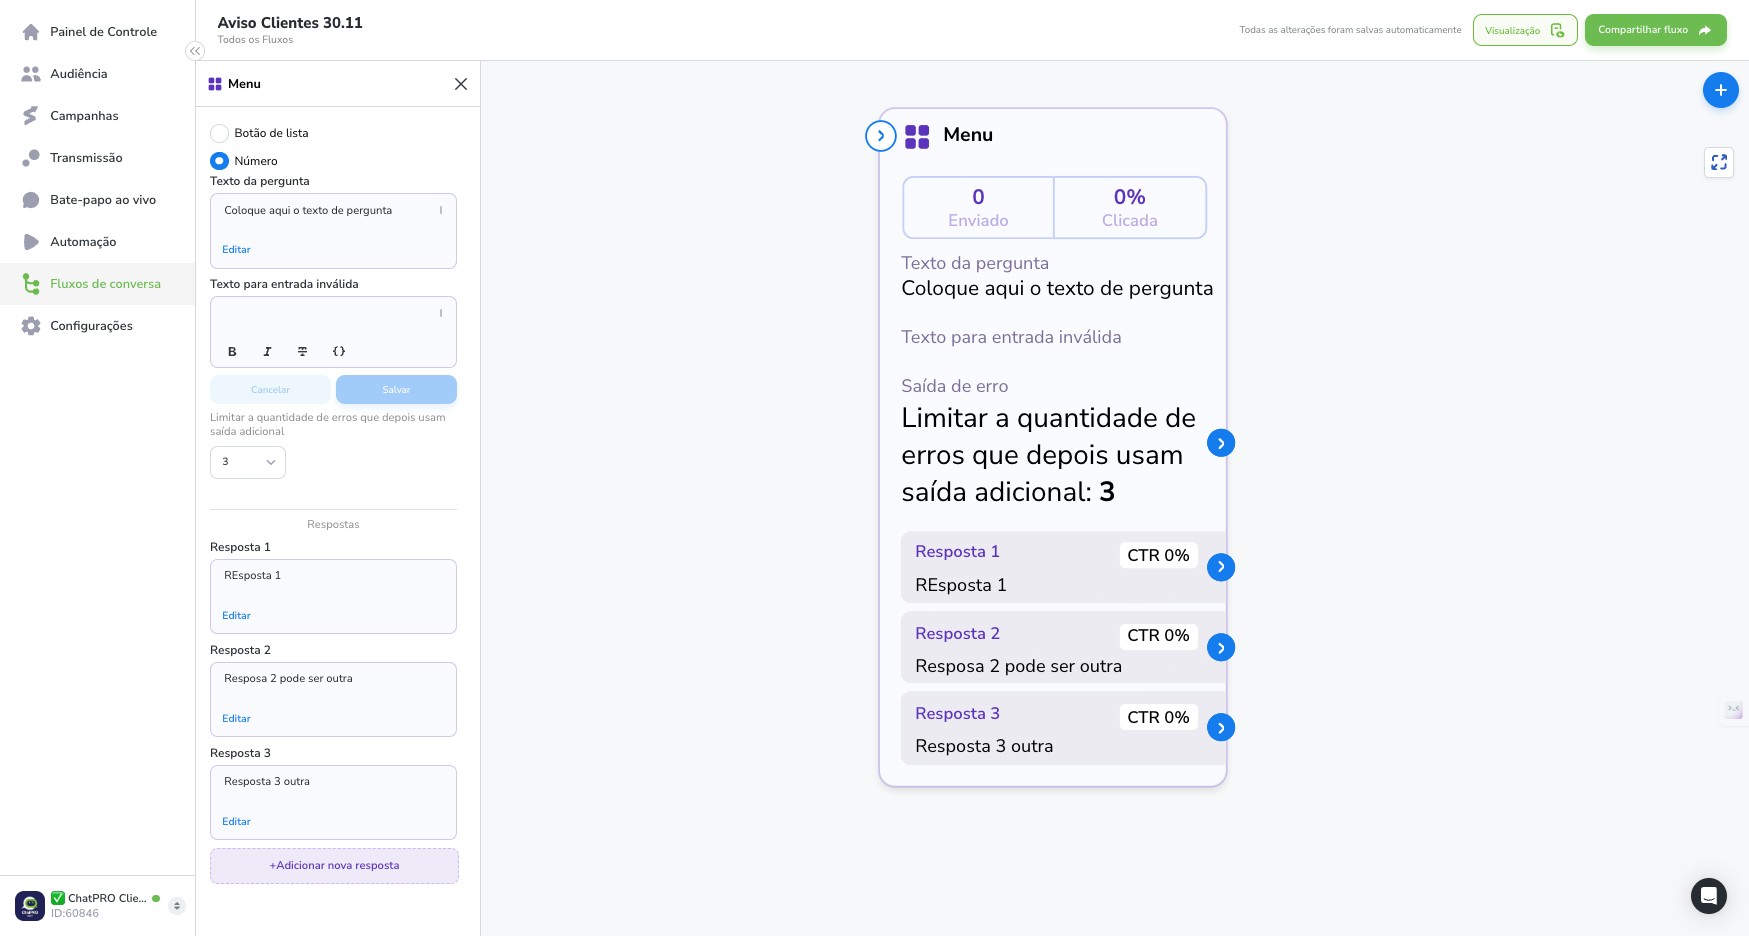This screenshot has width=1749, height=936.
Task: Click Editar link under Resposta 2
Action: 236,719
